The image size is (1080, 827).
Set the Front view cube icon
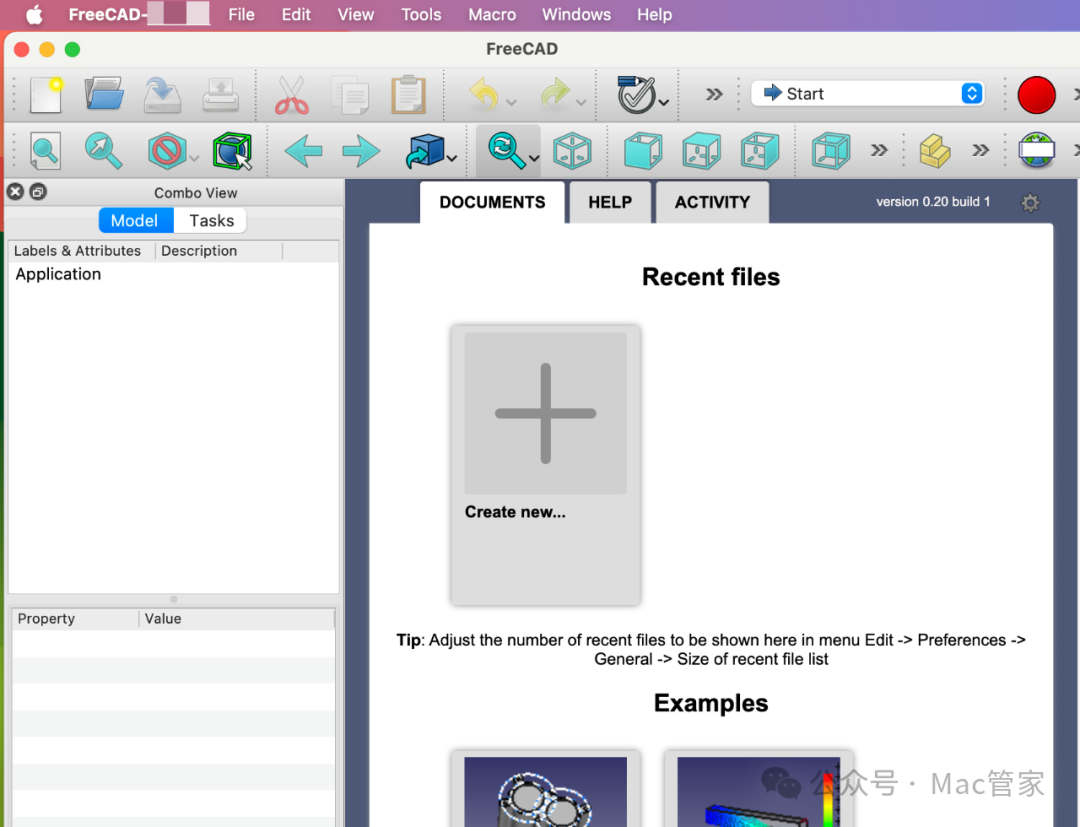coord(643,151)
